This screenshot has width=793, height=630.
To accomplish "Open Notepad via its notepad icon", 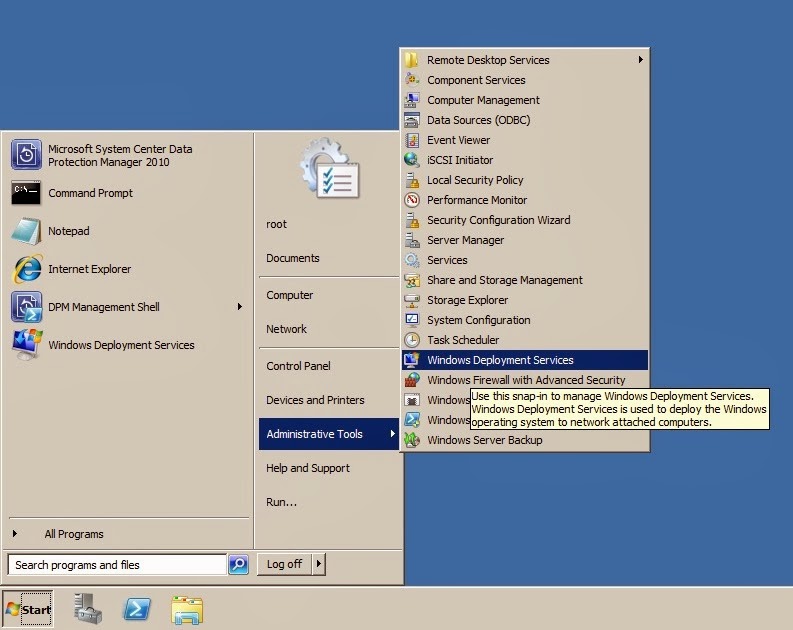I will [26, 231].
